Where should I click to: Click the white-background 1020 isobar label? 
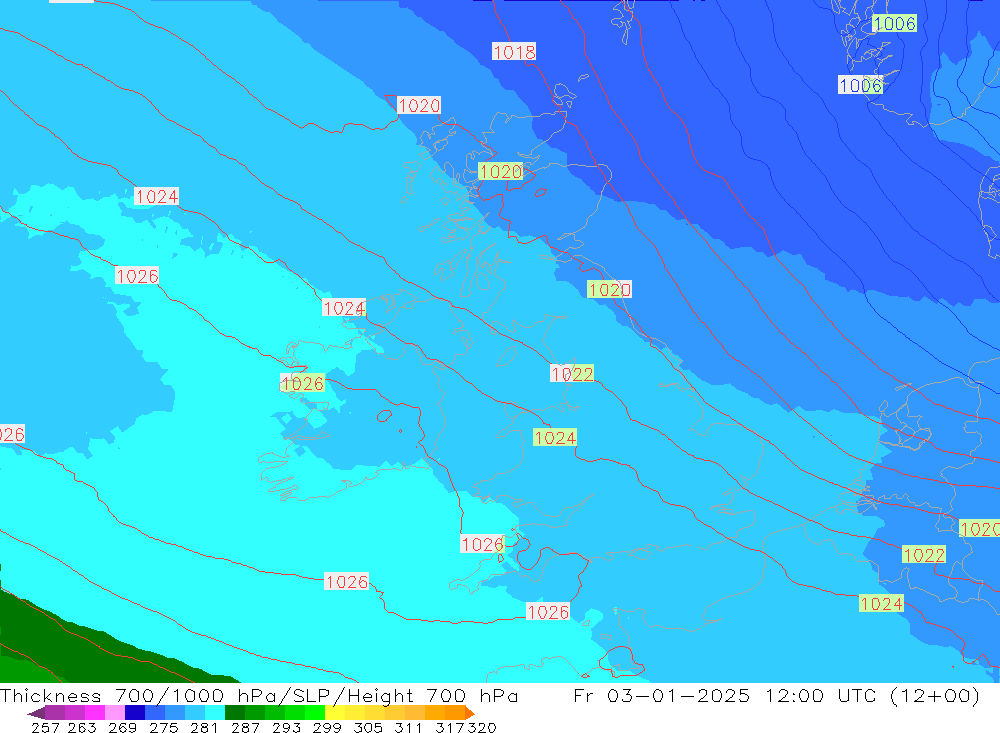(418, 105)
